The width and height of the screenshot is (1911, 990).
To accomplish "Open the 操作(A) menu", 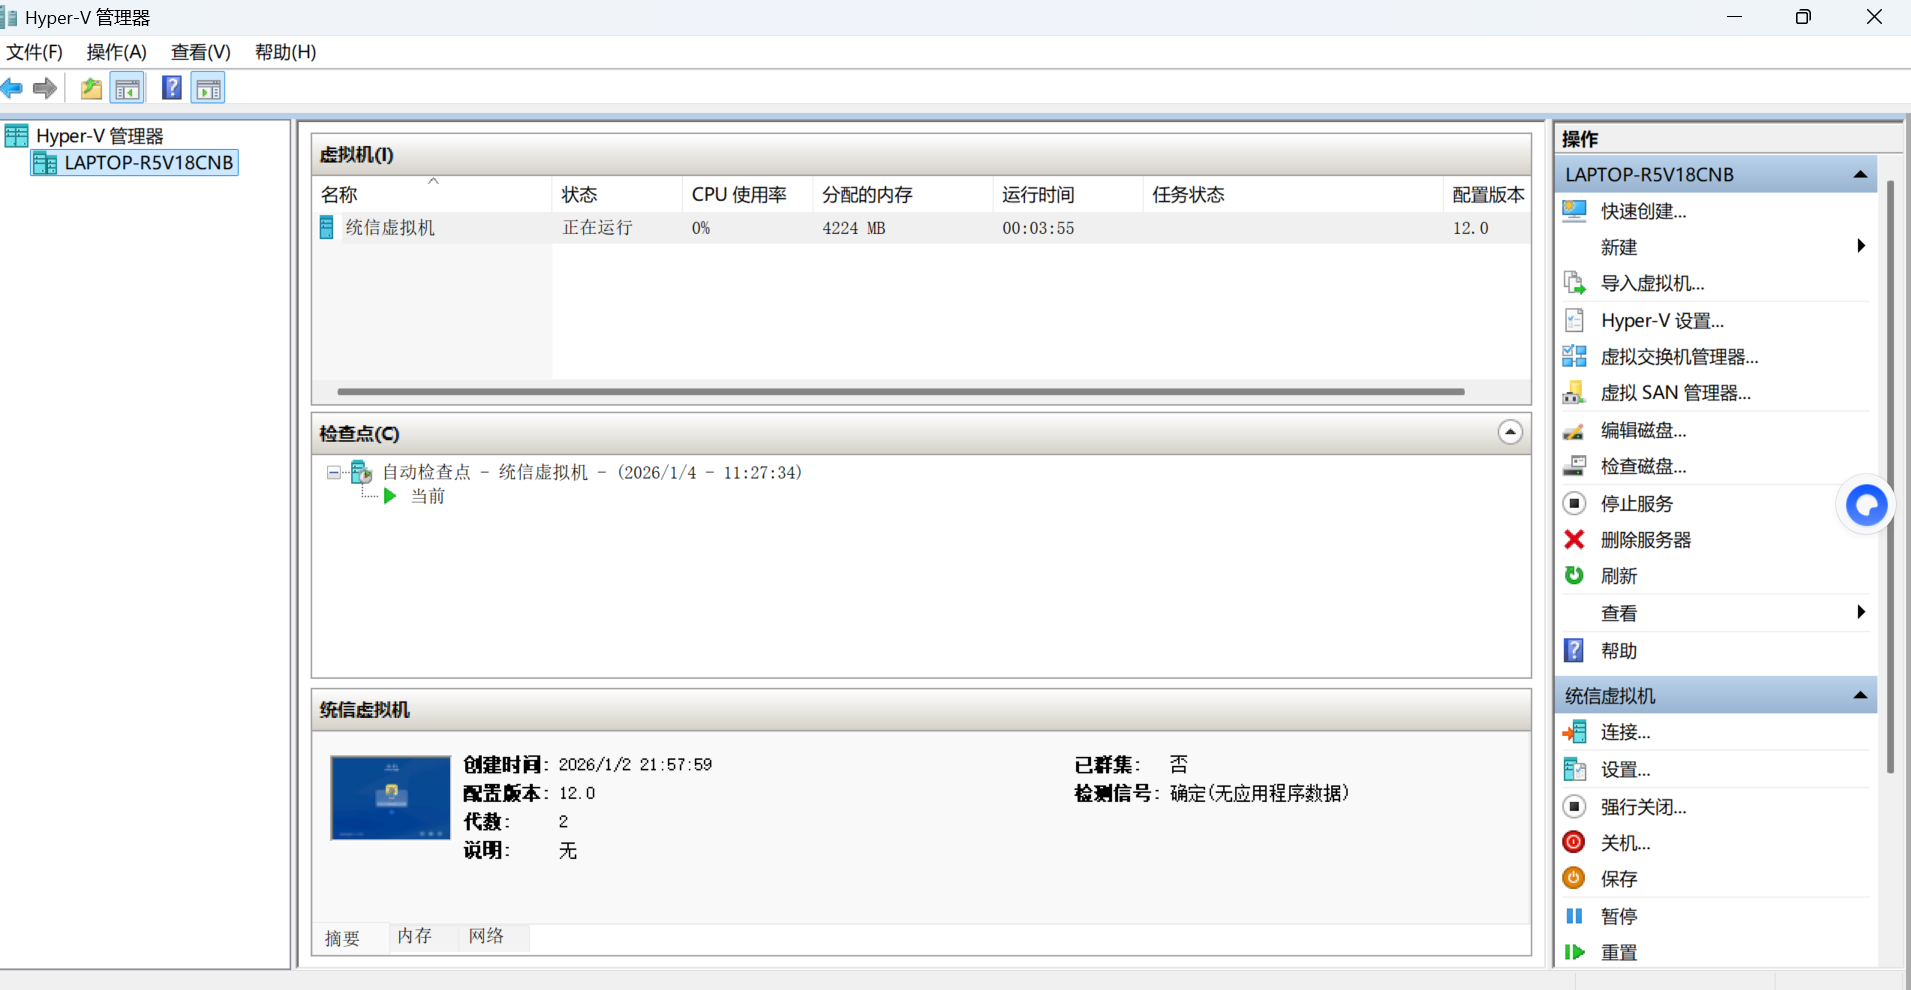I will pyautogui.click(x=117, y=52).
